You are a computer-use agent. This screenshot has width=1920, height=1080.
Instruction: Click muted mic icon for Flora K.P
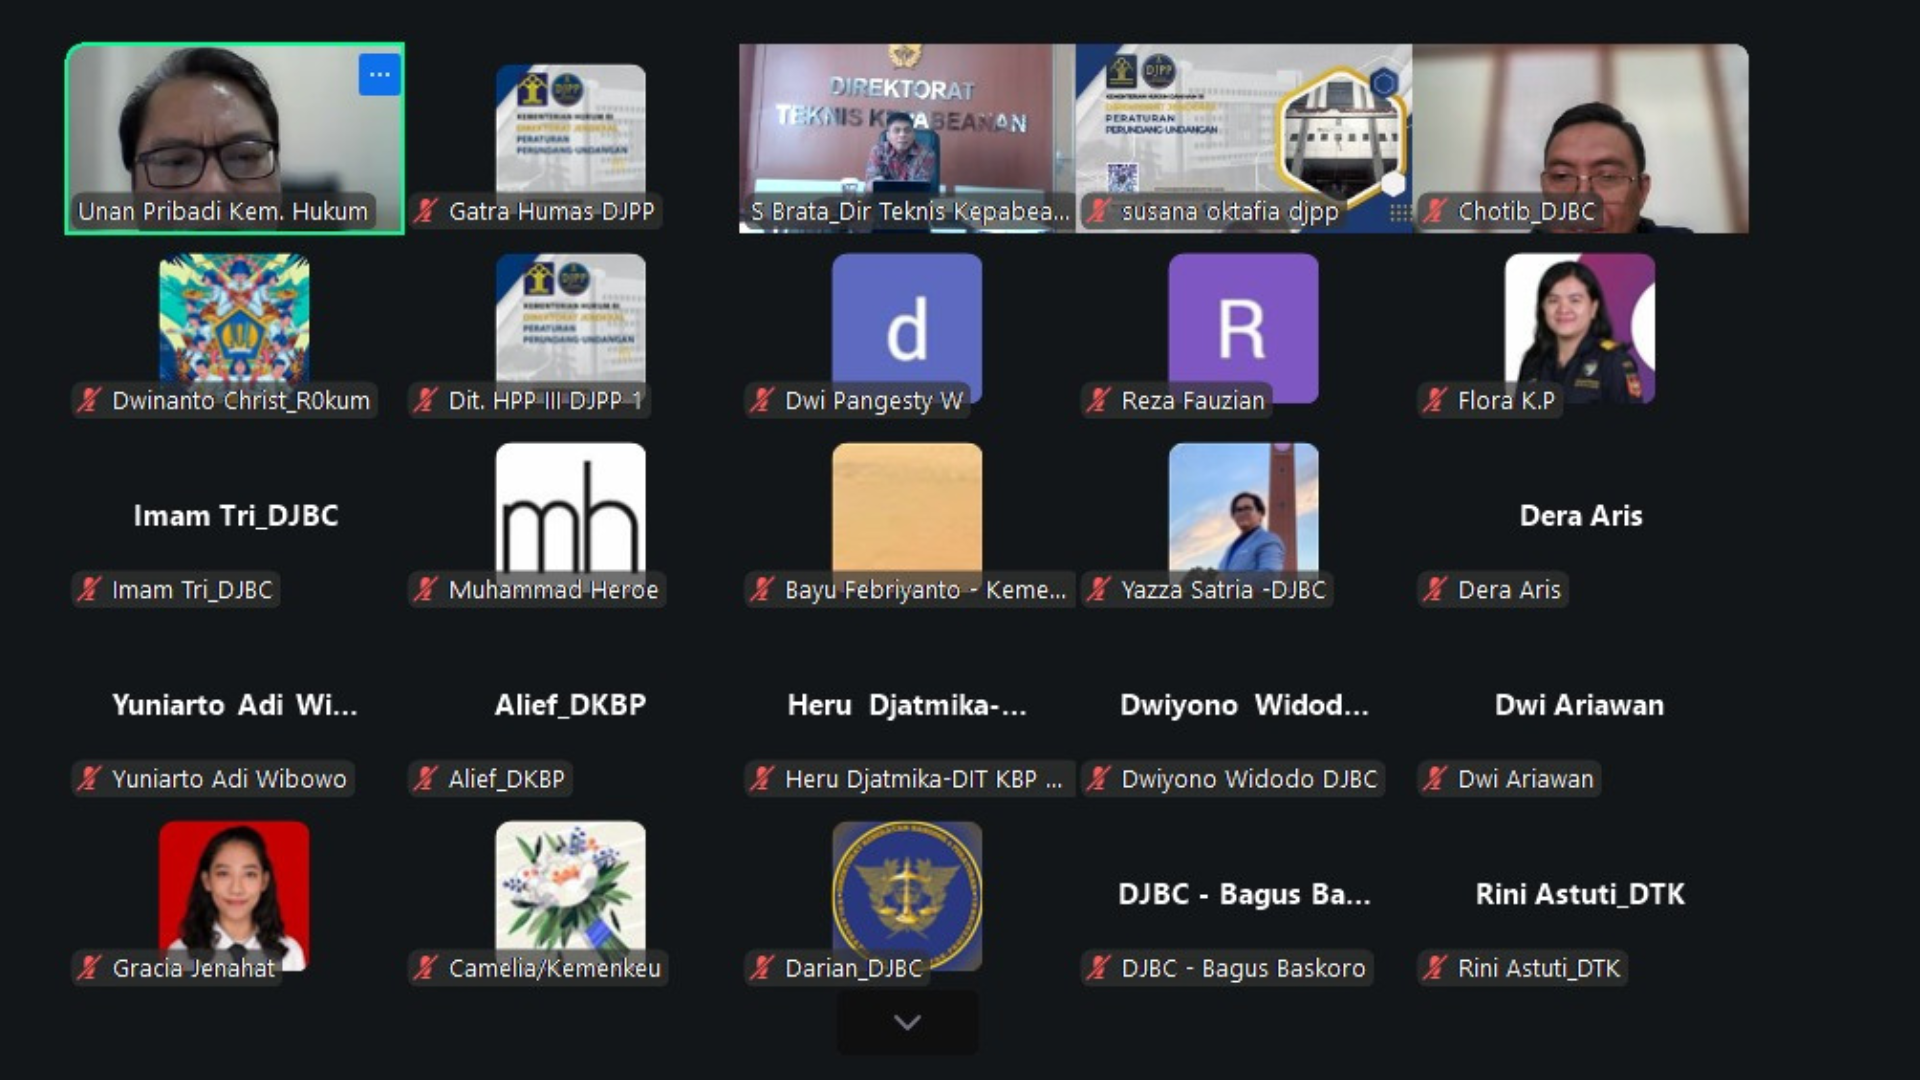tap(1435, 400)
